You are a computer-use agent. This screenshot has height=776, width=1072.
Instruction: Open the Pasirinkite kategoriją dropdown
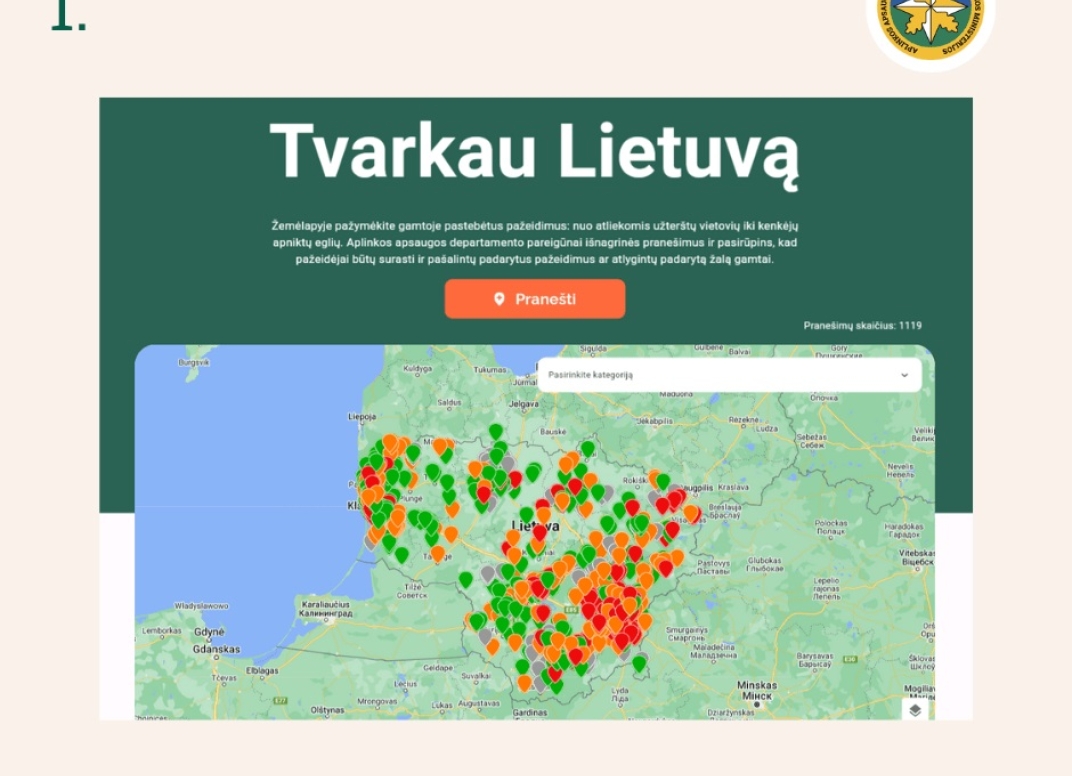(729, 375)
